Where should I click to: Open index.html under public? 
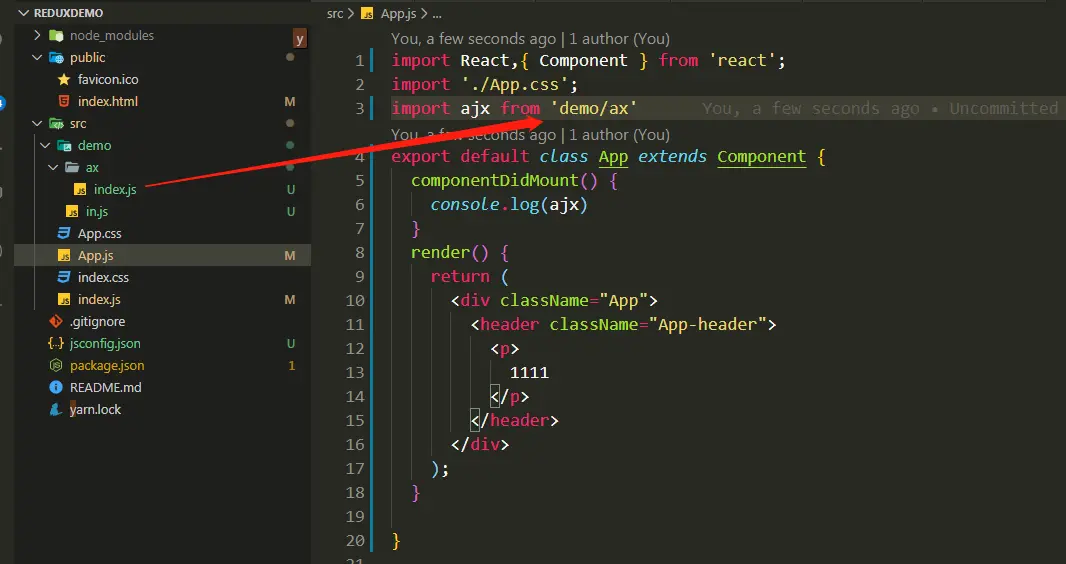click(107, 101)
